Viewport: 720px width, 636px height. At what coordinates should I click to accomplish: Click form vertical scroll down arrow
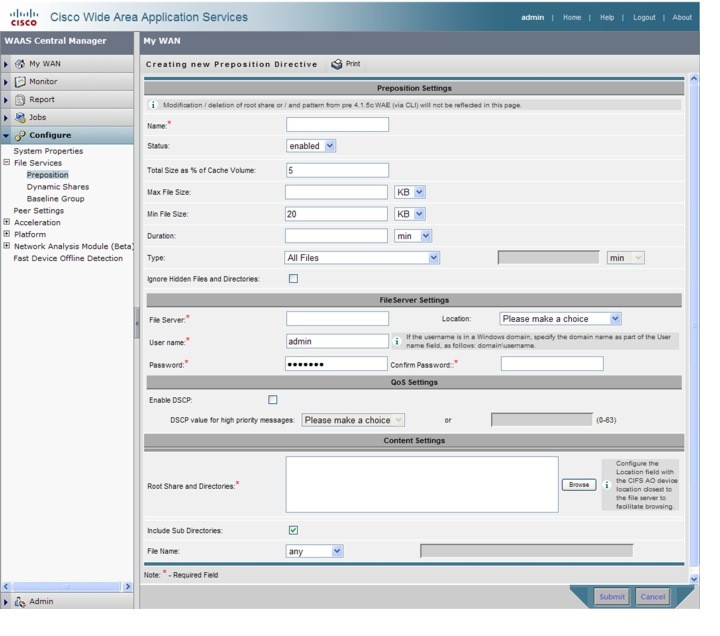pyautogui.click(x=694, y=579)
